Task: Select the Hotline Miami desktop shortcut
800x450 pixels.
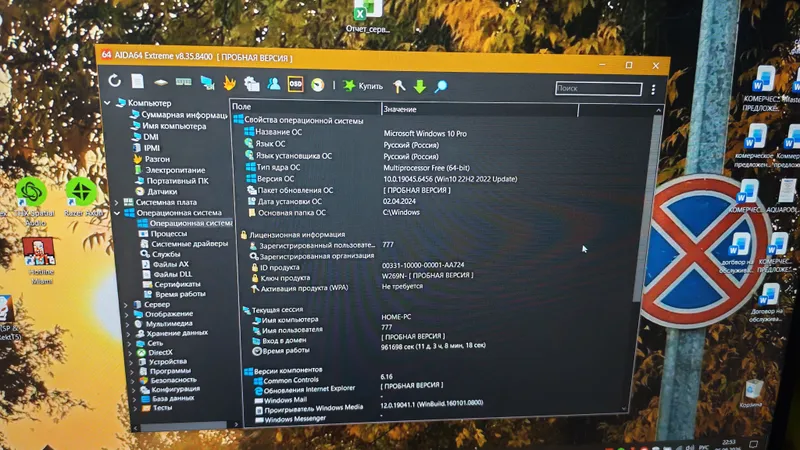Action: coord(39,261)
